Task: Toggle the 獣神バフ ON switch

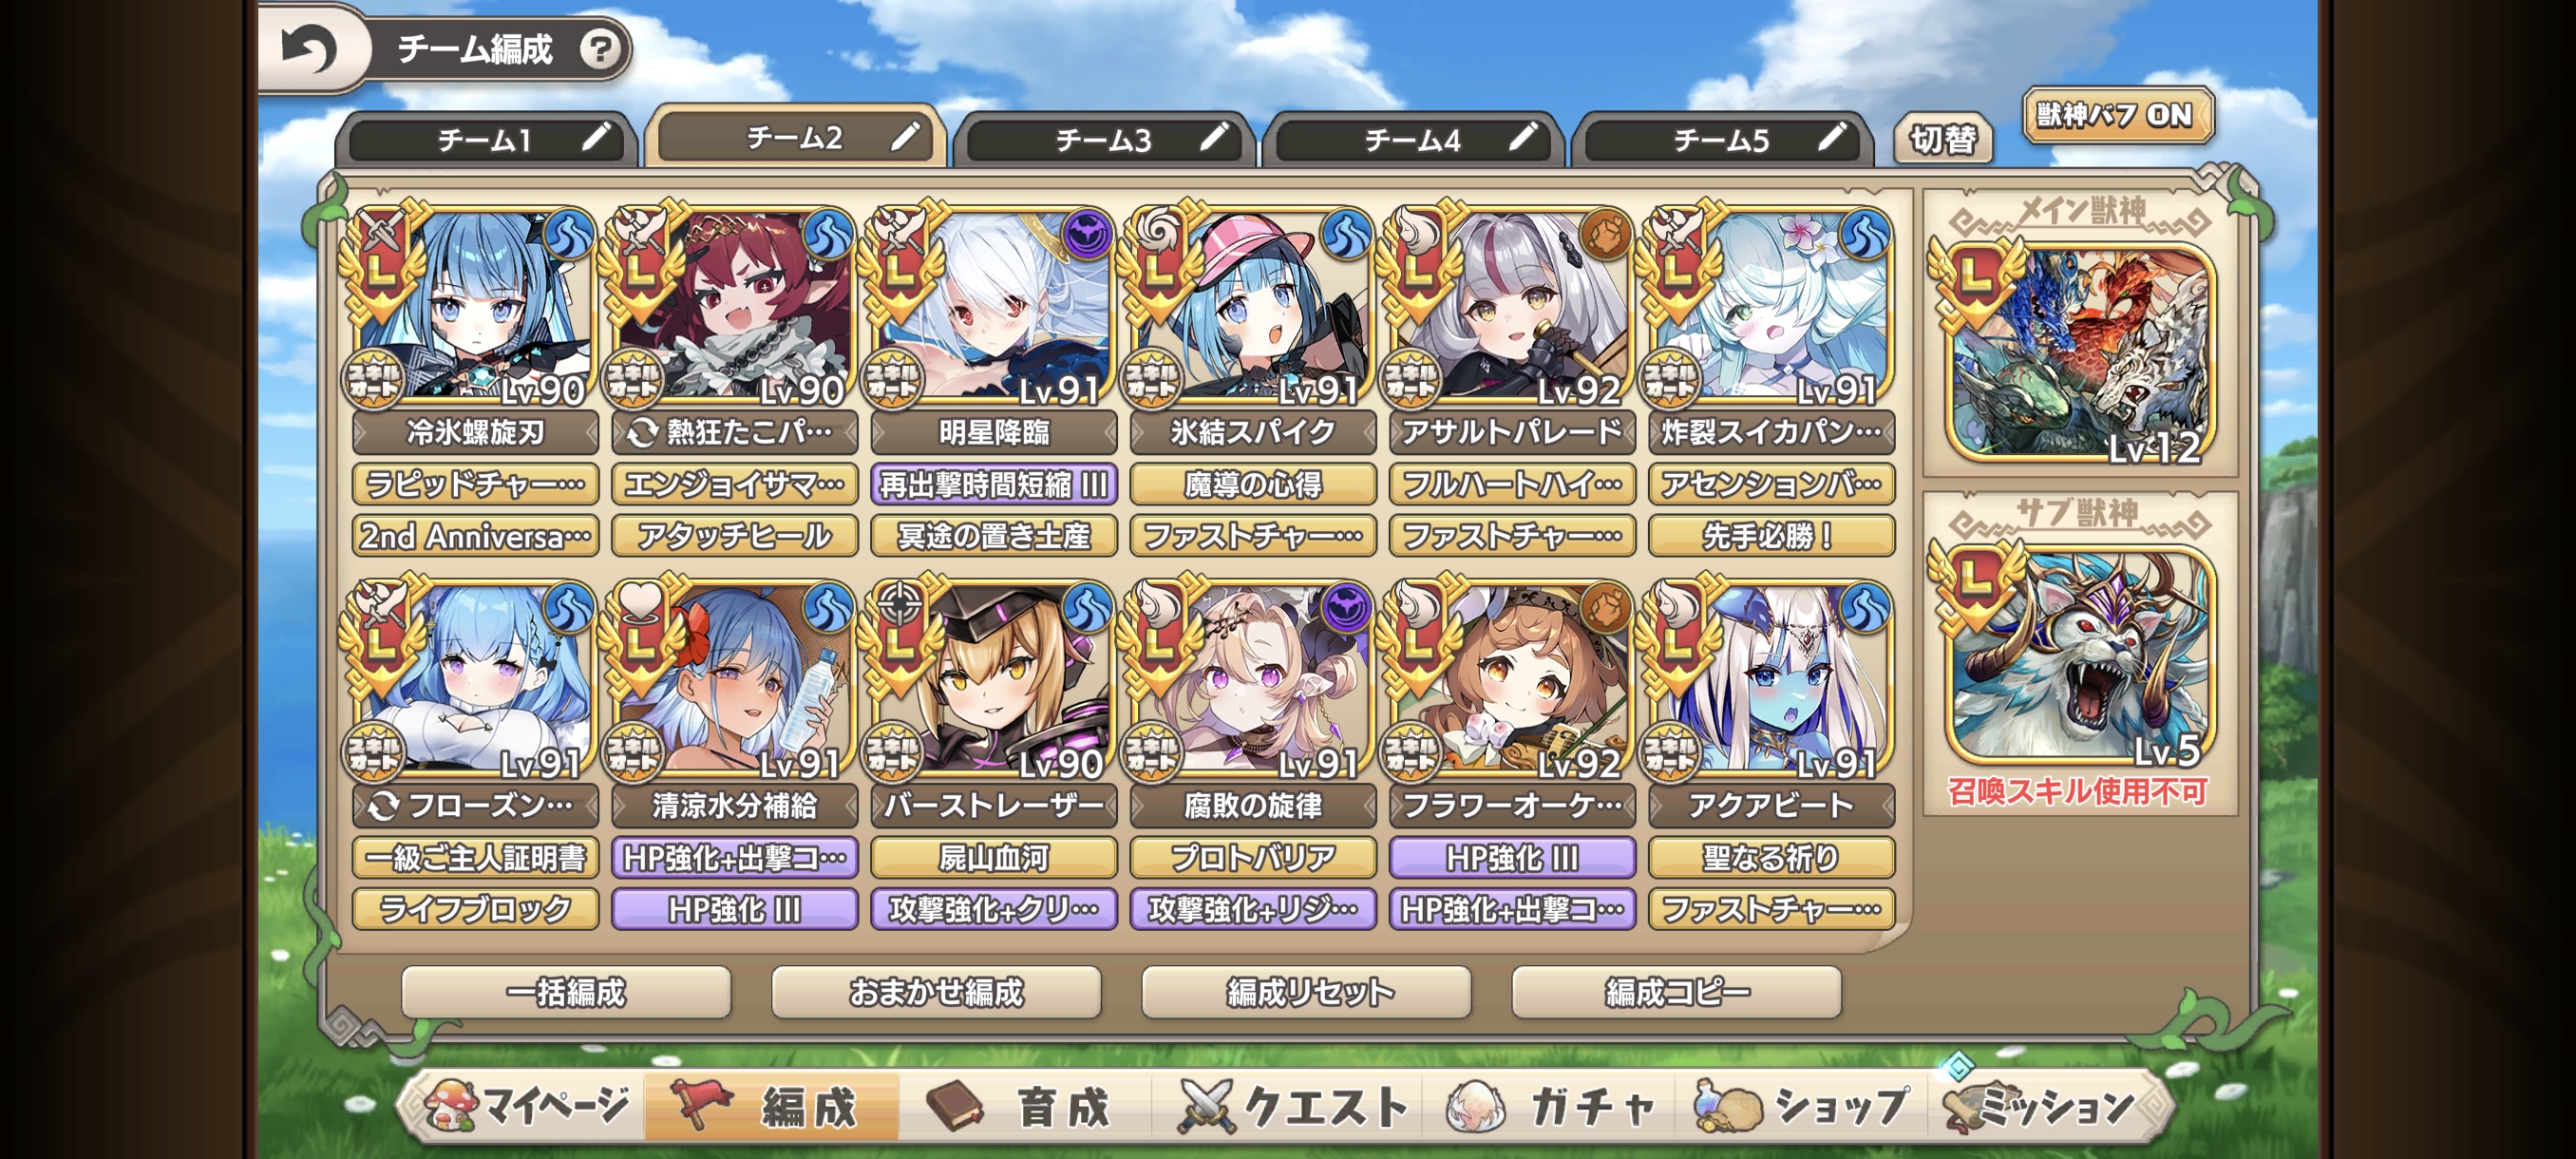Action: (x=2117, y=116)
